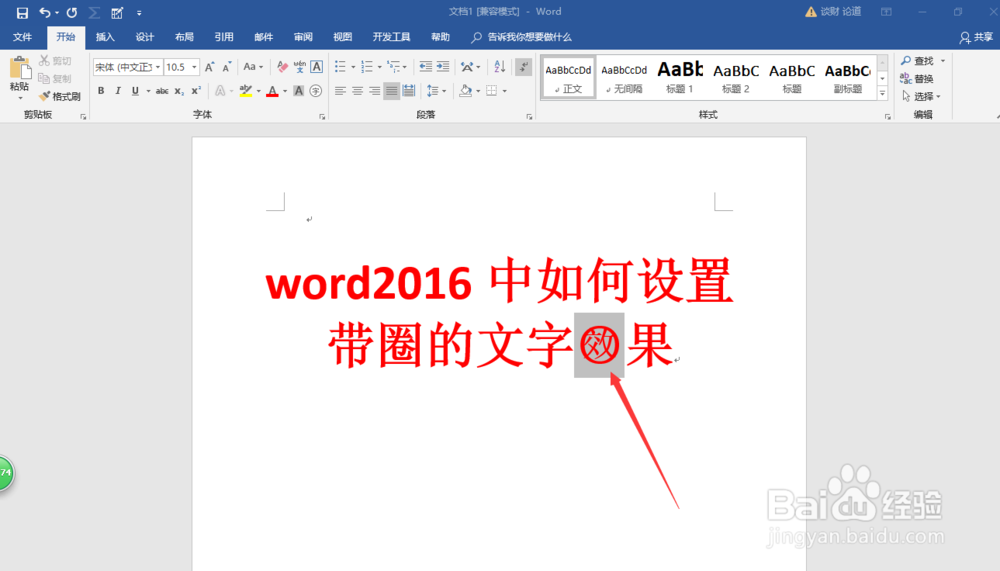The width and height of the screenshot is (1000, 571).
Task: Open the Font dialog launcher
Action: (322, 117)
